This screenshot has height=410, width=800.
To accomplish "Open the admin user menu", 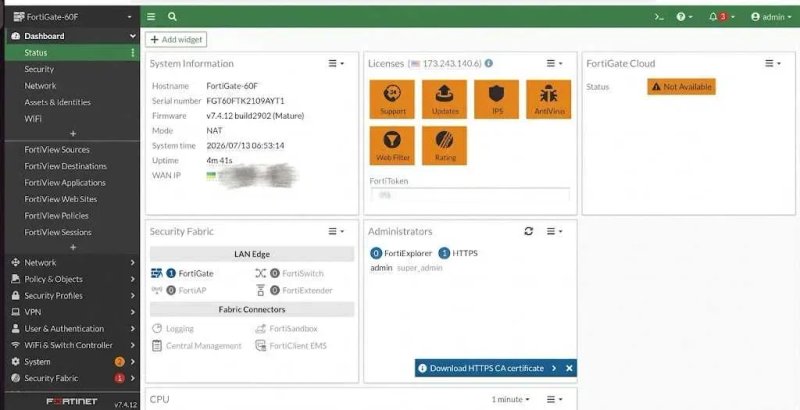I will coord(771,17).
